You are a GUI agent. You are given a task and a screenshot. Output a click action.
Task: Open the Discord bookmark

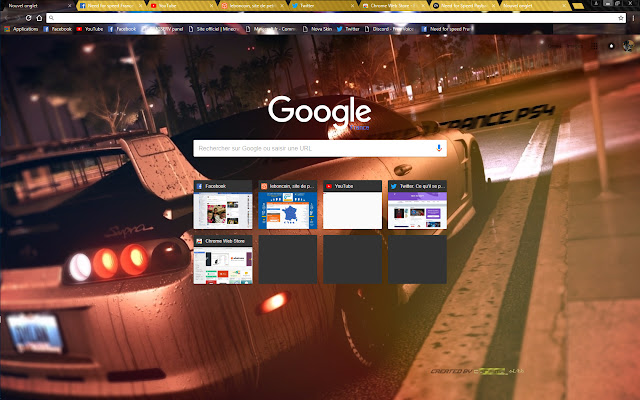(389, 29)
